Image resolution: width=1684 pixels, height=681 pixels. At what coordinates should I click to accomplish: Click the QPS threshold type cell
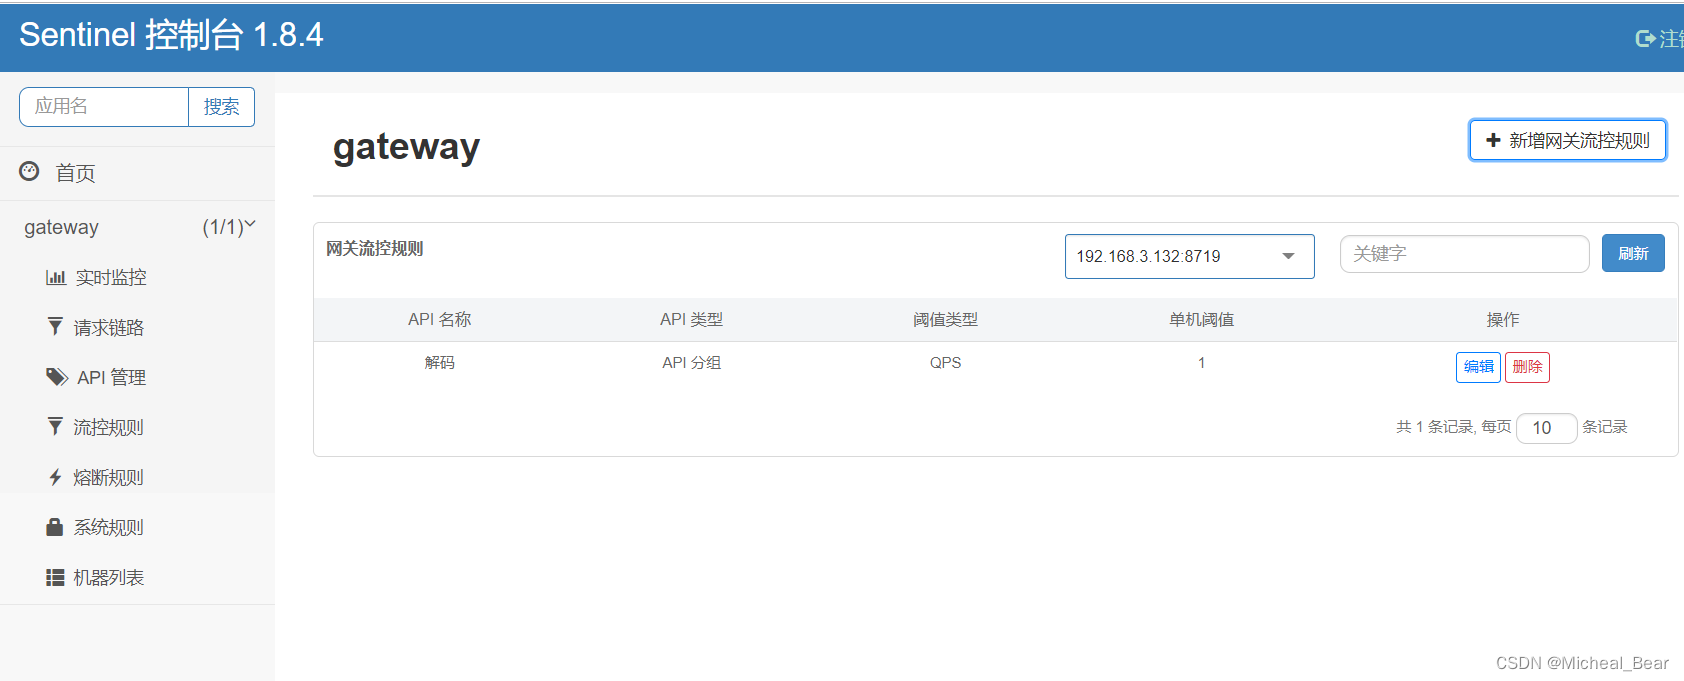tap(945, 362)
